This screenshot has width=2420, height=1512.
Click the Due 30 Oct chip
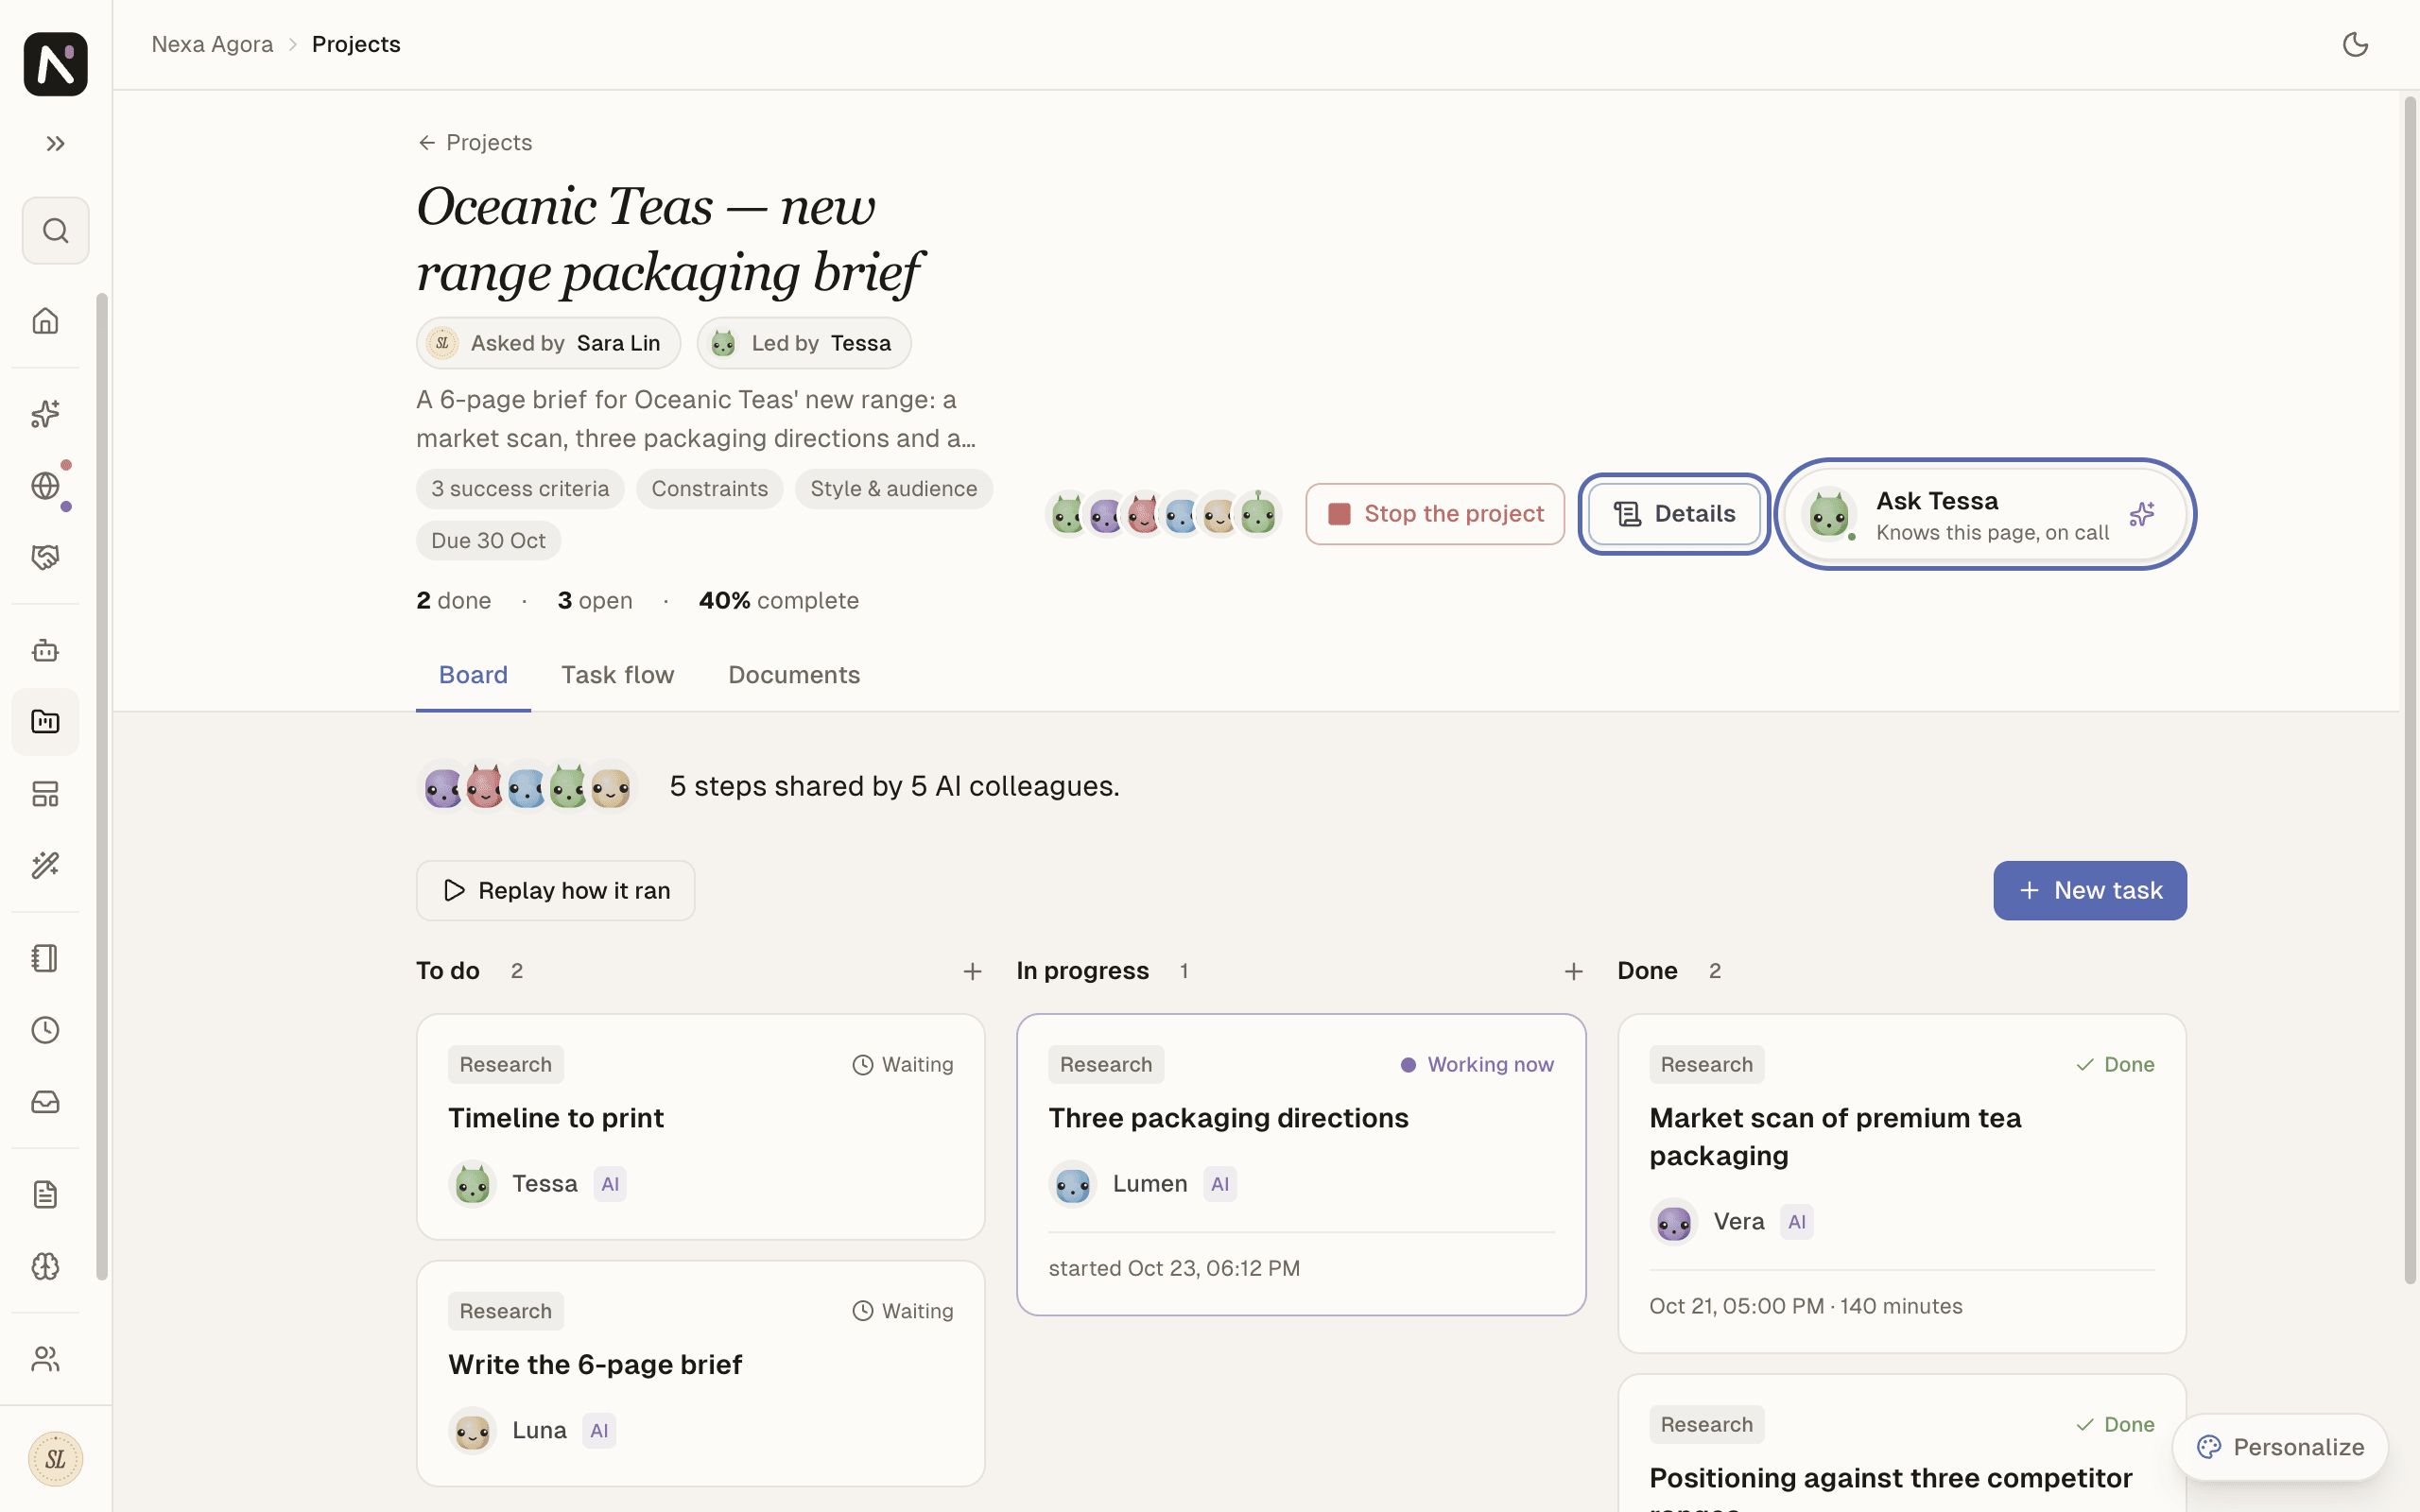click(x=488, y=541)
